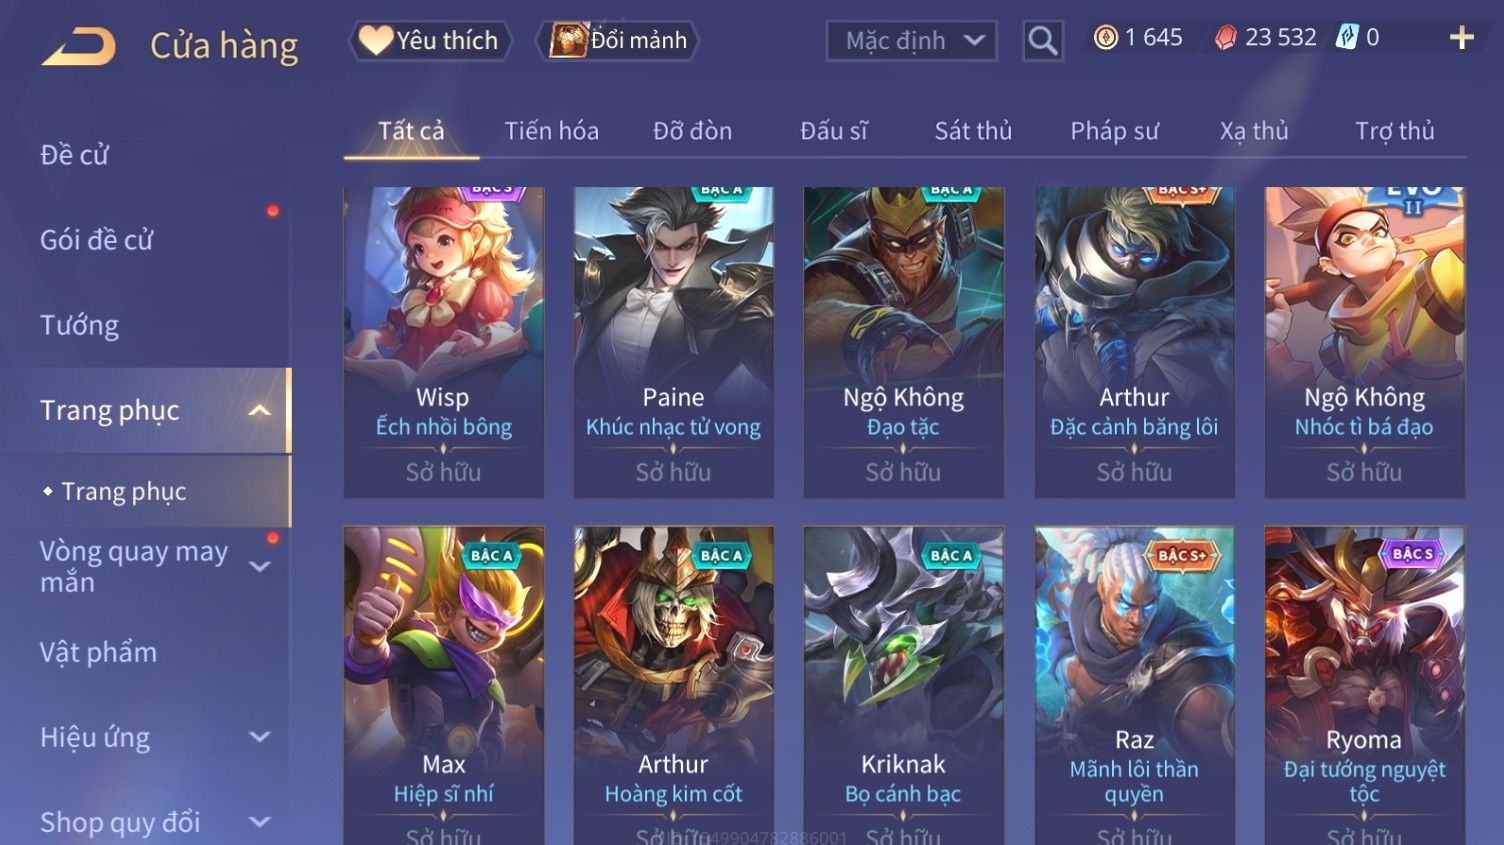Switch to the Tiến hóa tab
The height and width of the screenshot is (845, 1504).
551,131
